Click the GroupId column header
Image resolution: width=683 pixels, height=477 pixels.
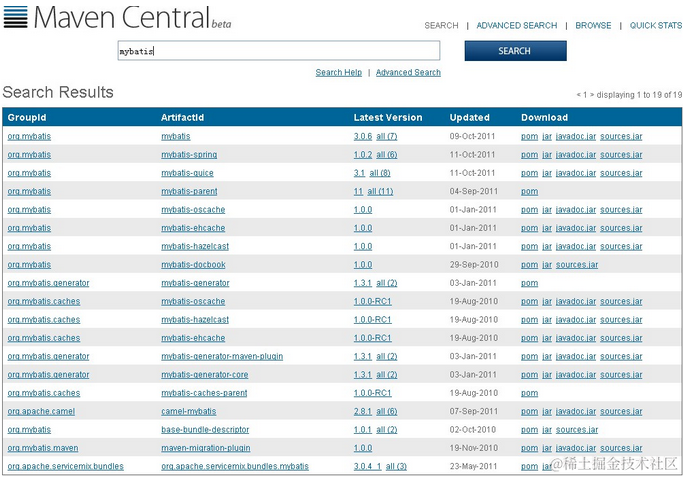27,118
